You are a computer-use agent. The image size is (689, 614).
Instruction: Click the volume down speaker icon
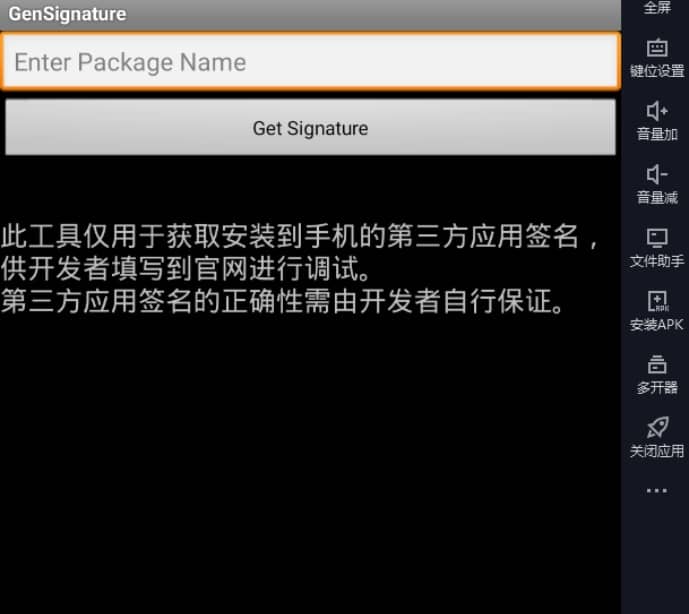point(657,174)
